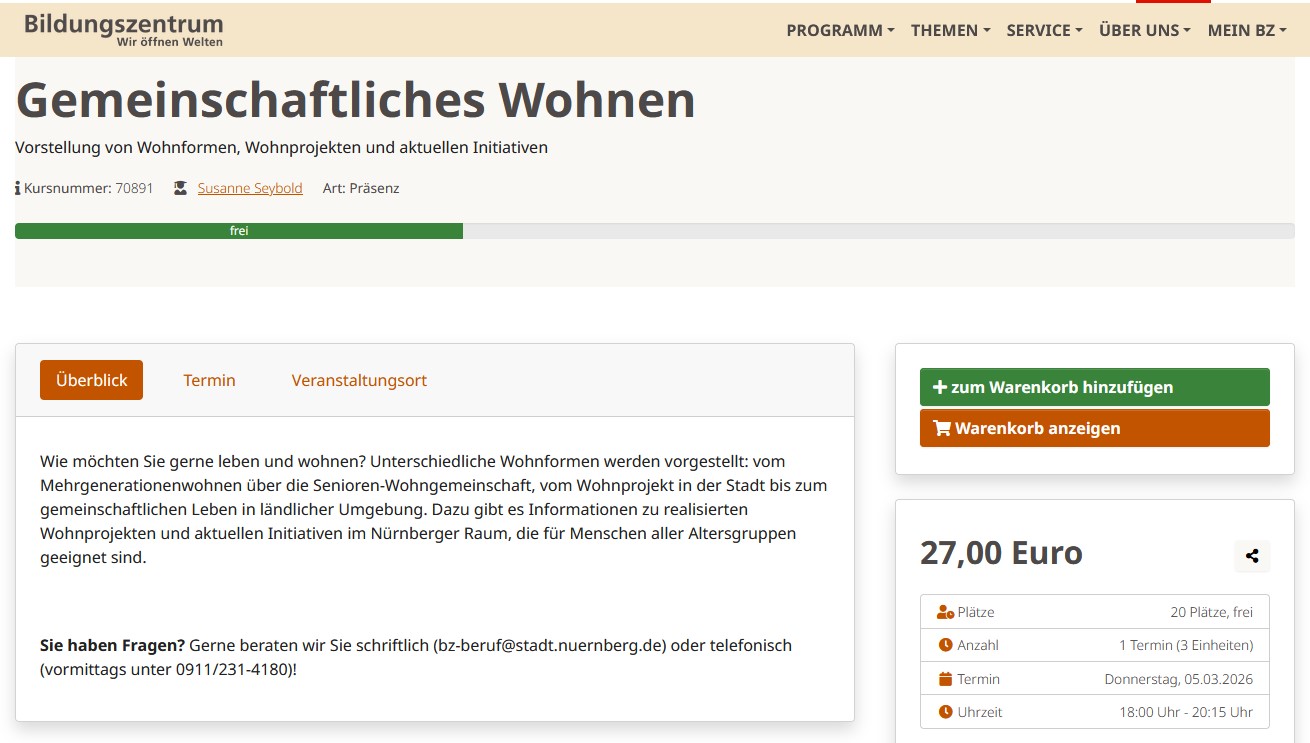Open the Susanne Seybold instructor link
Viewport: 1310px width, 743px height.
(x=250, y=188)
